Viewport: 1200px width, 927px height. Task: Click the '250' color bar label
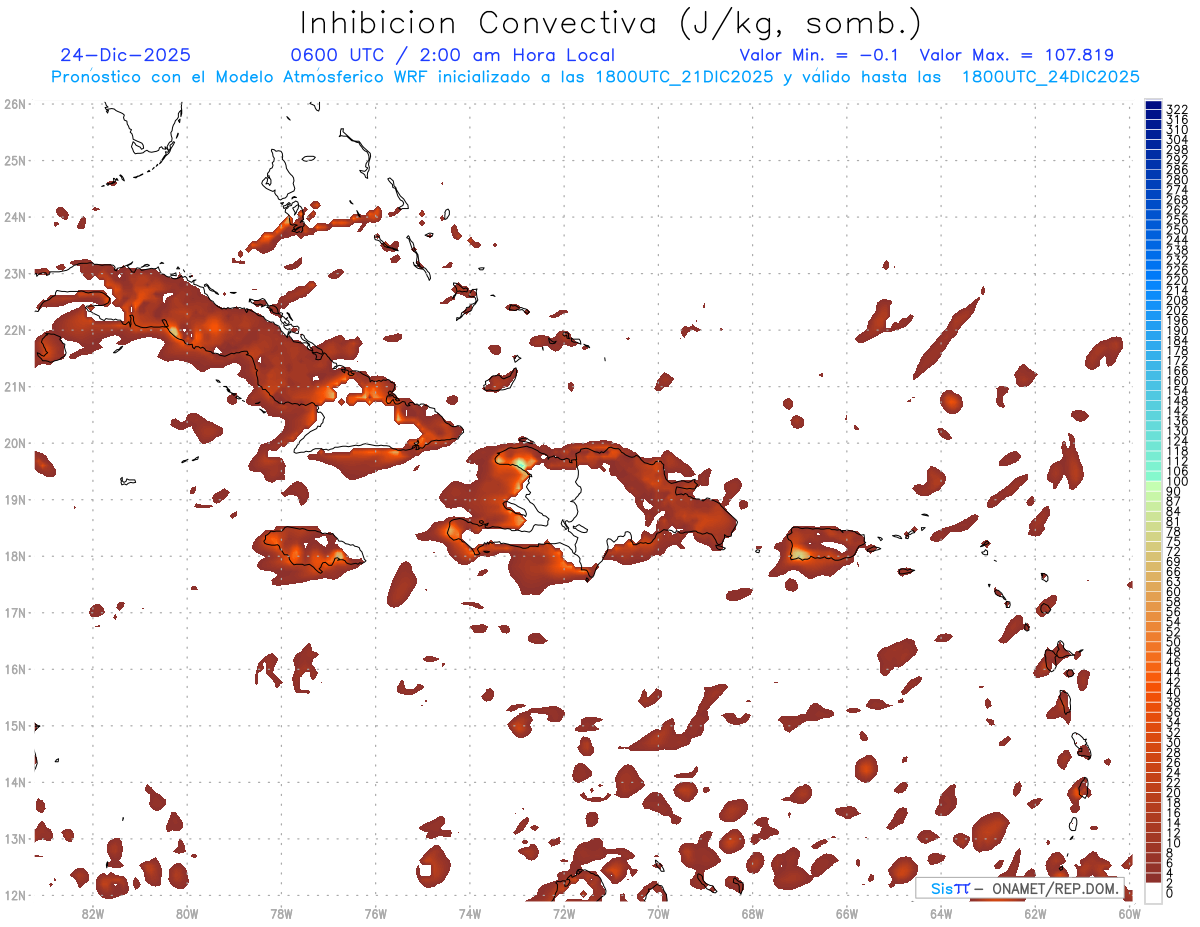pos(1176,230)
